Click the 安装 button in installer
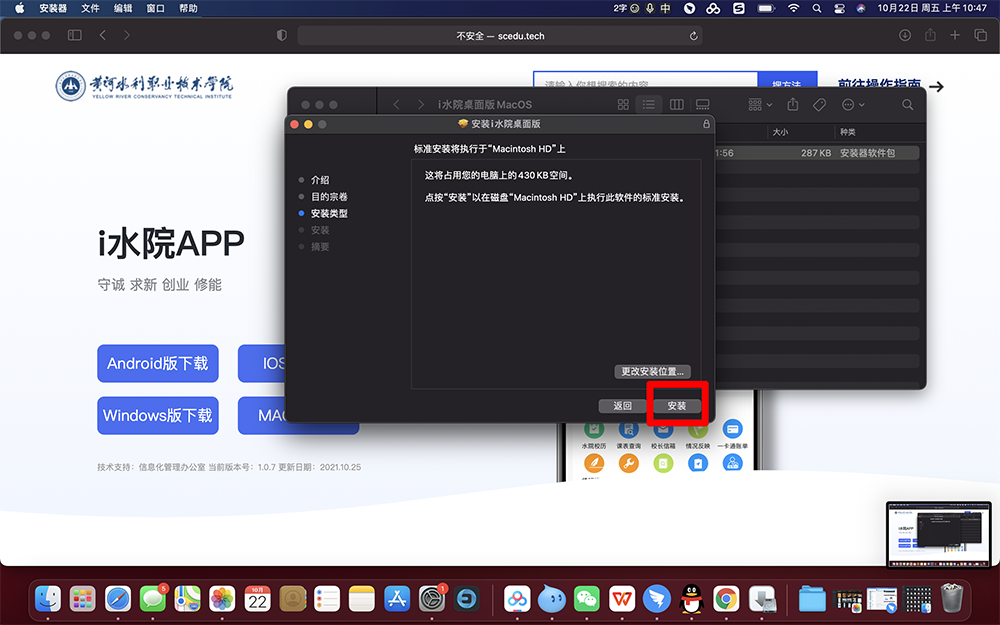This screenshot has width=1000, height=625. click(677, 406)
